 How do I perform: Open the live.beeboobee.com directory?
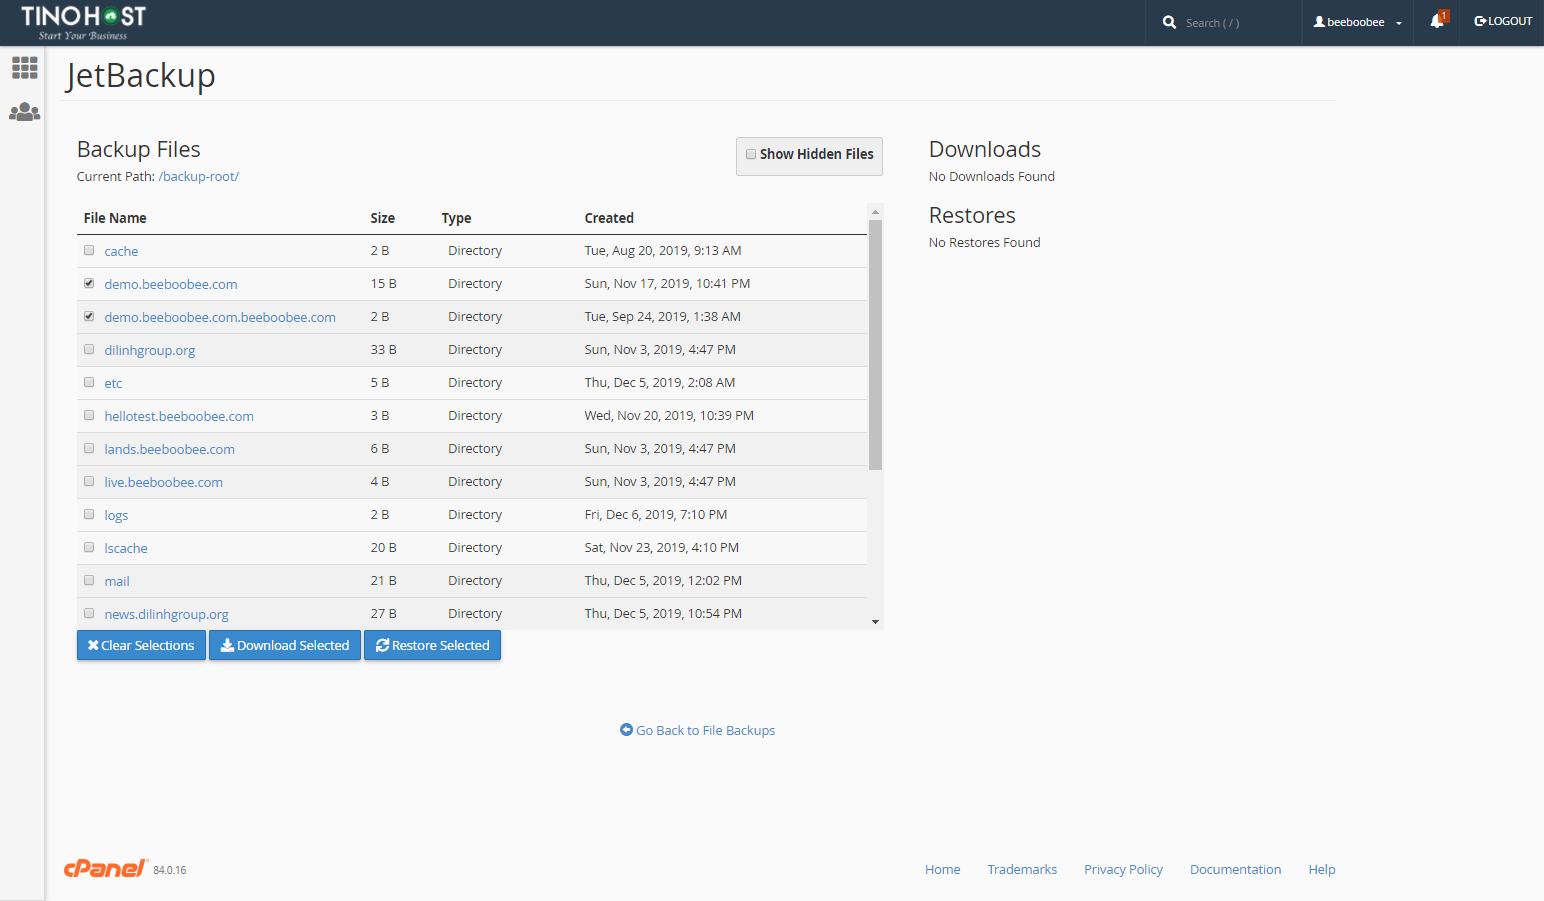pyautogui.click(x=164, y=482)
